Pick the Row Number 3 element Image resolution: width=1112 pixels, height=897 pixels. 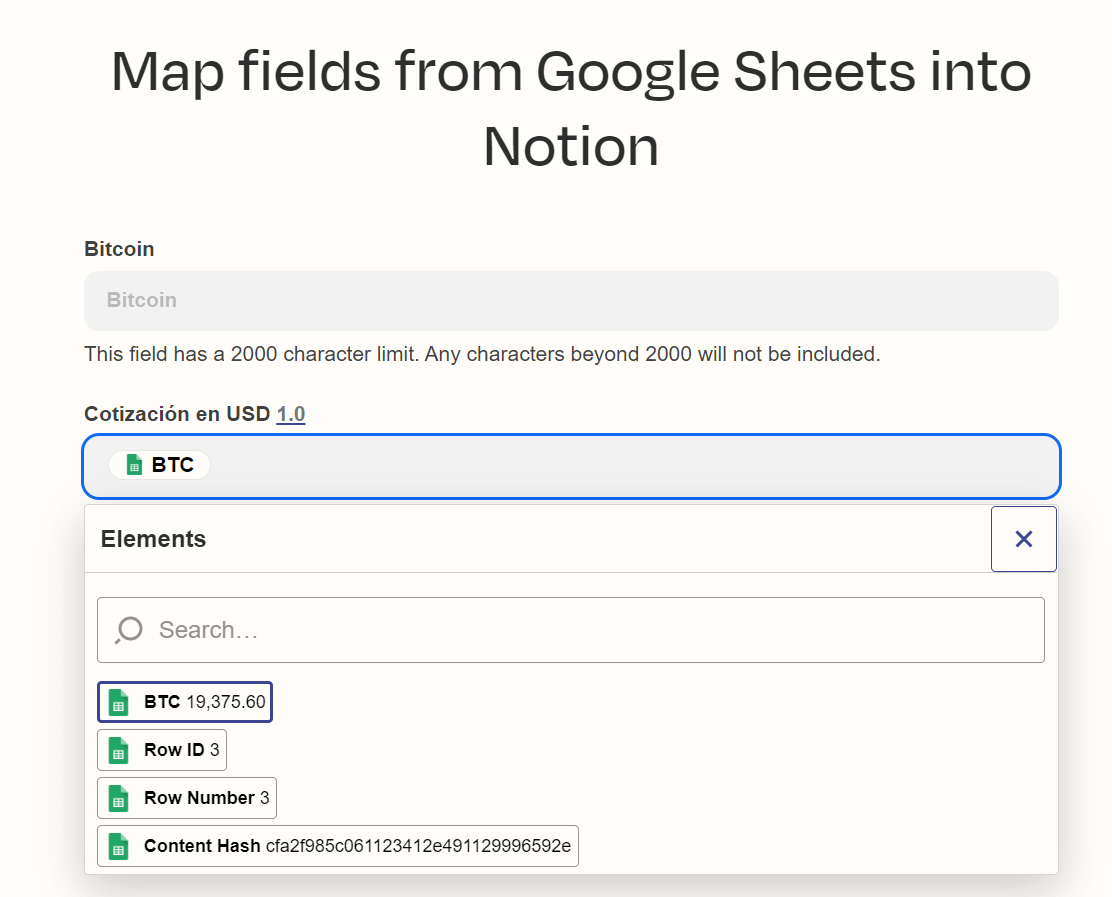click(x=187, y=798)
